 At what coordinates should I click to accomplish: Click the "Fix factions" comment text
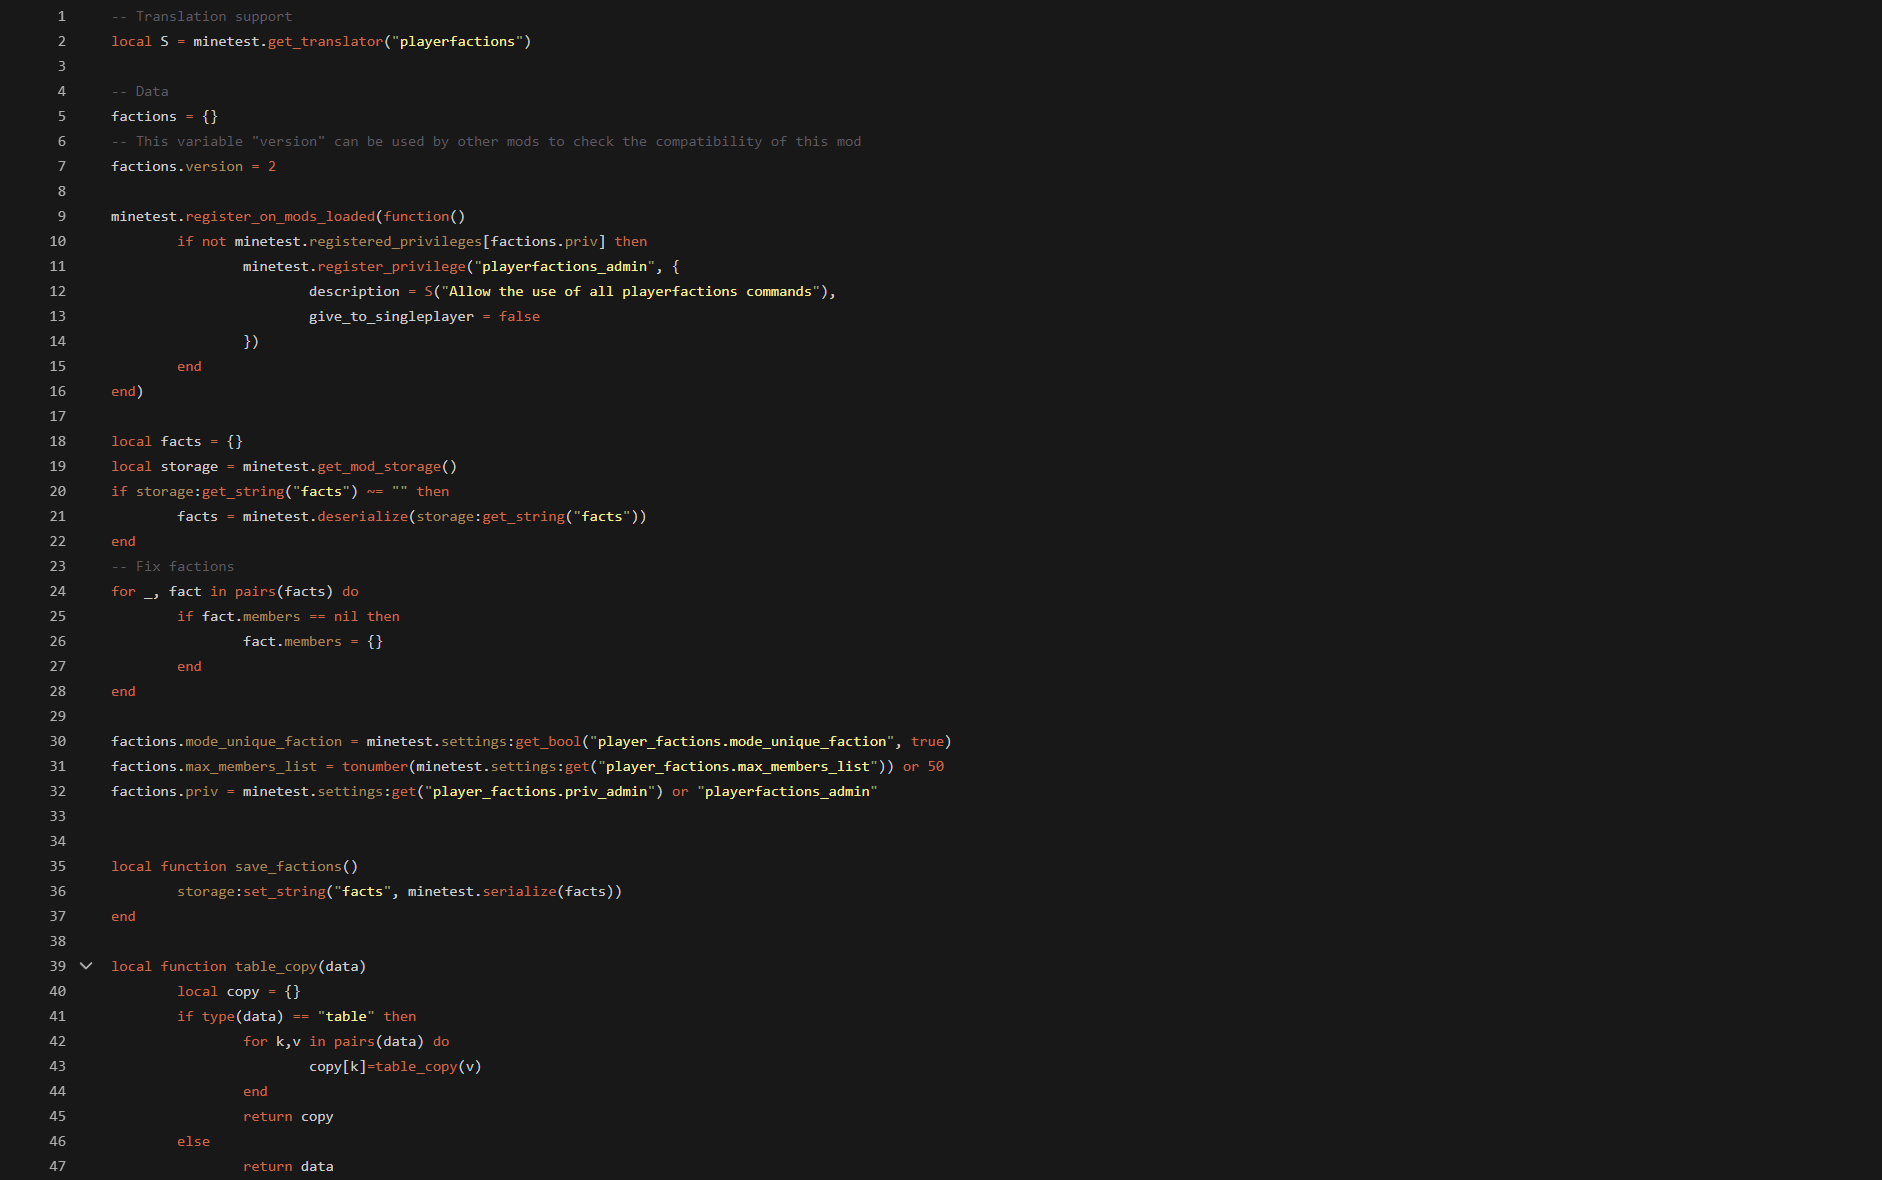tap(184, 566)
